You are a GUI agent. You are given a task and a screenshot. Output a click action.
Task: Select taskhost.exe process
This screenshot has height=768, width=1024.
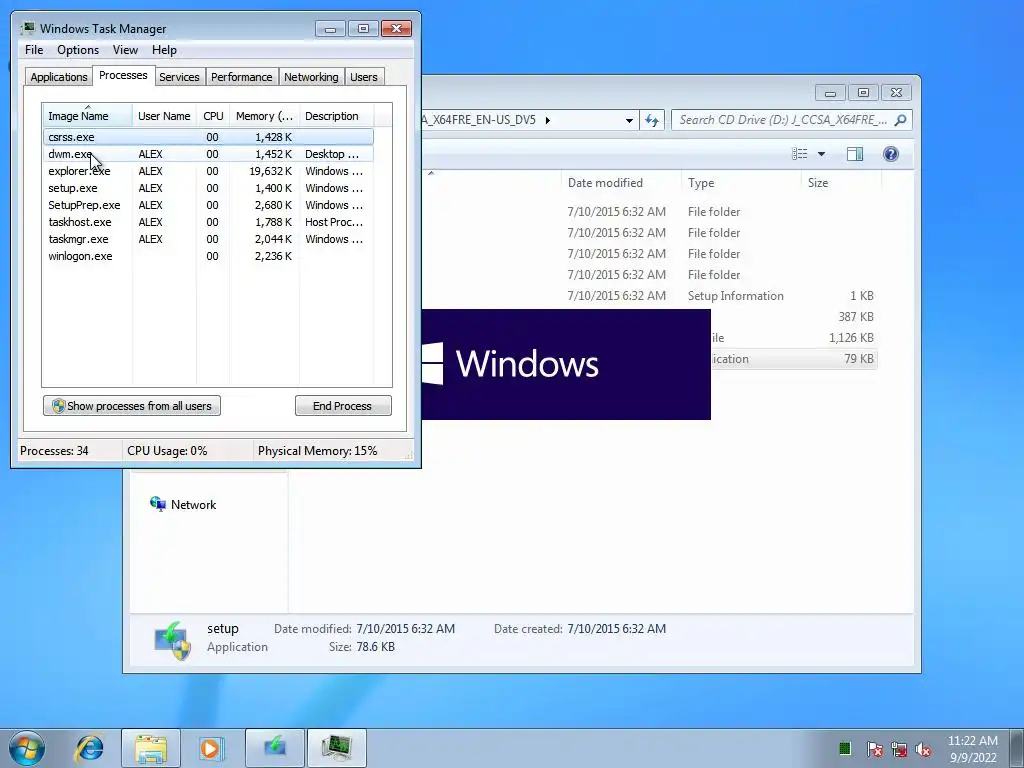coord(208,222)
